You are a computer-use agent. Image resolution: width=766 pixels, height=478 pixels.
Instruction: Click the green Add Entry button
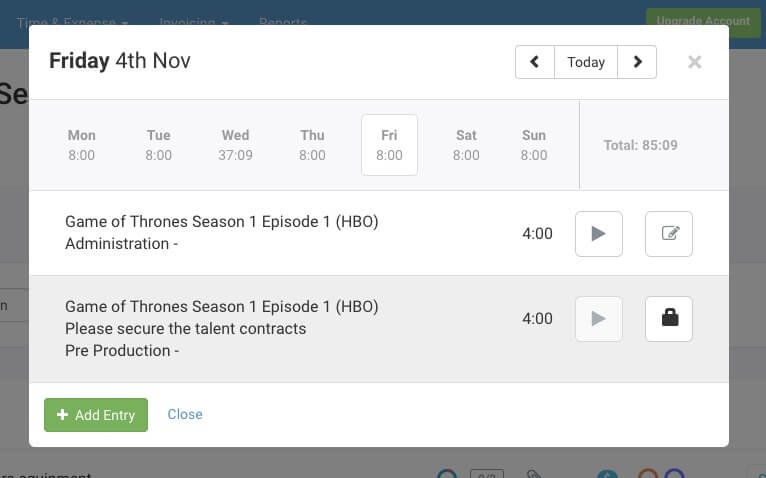[96, 415]
